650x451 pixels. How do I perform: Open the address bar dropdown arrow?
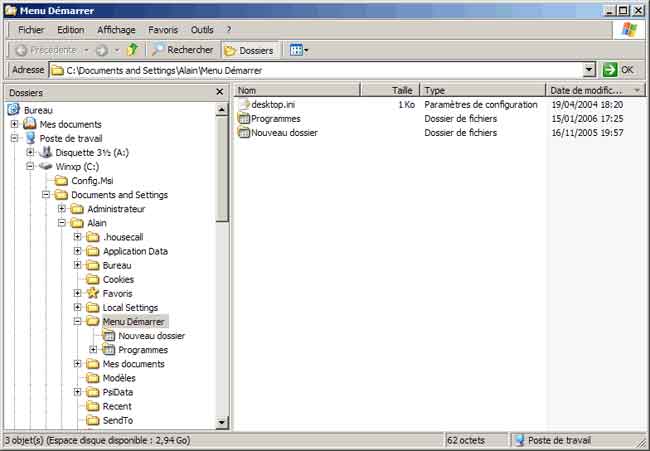[589, 70]
